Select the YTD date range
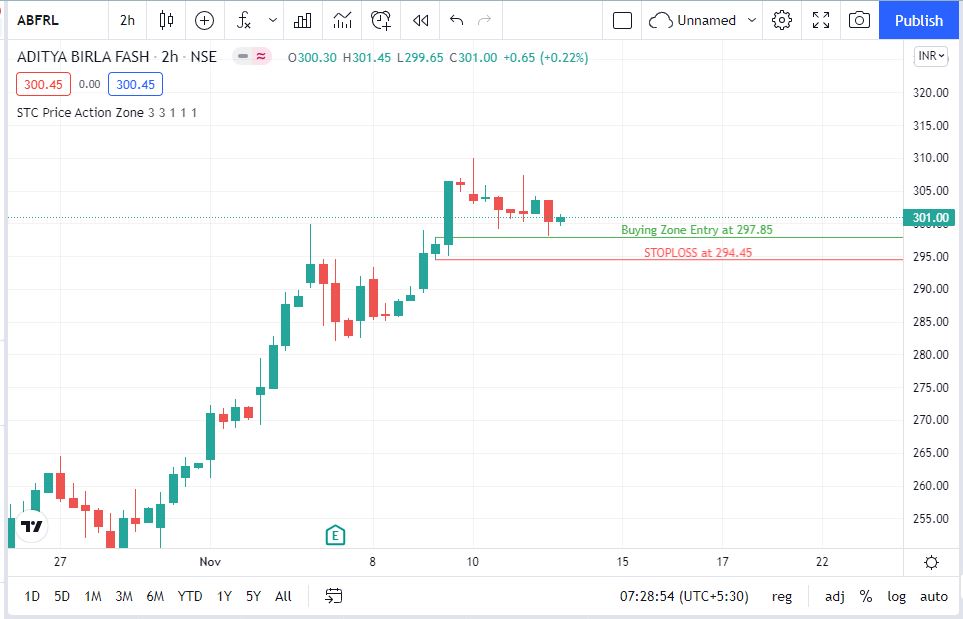The height and width of the screenshot is (619, 963). click(189, 596)
